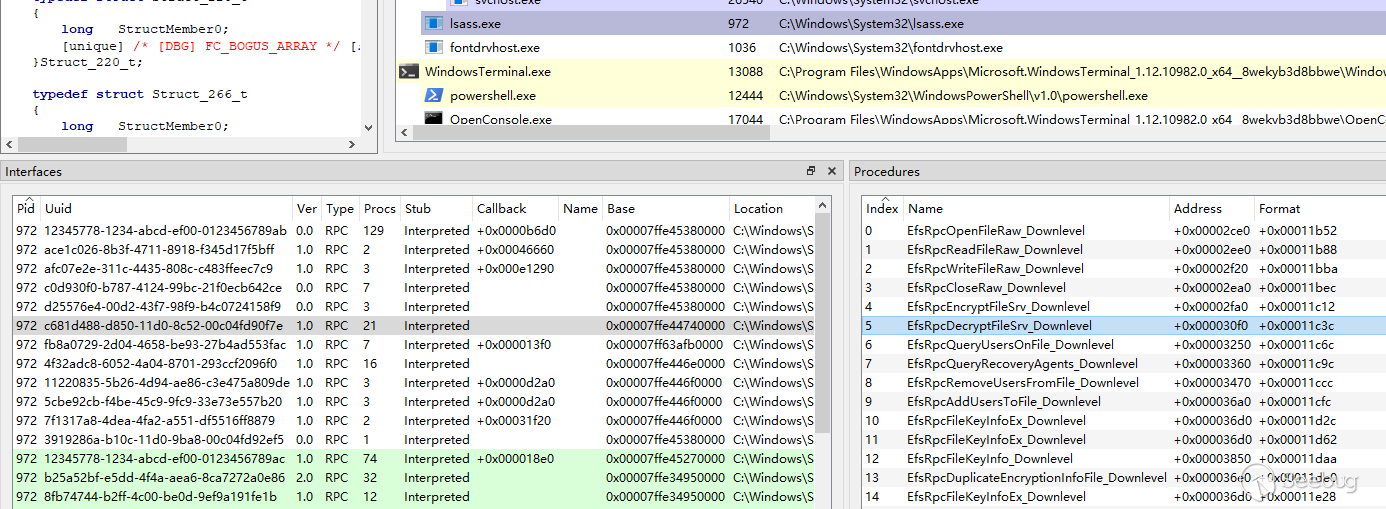1386x509 pixels.
Task: Select interface c0d930f0-b787-4124-99bc-21f0ecb642ce
Action: (163, 287)
